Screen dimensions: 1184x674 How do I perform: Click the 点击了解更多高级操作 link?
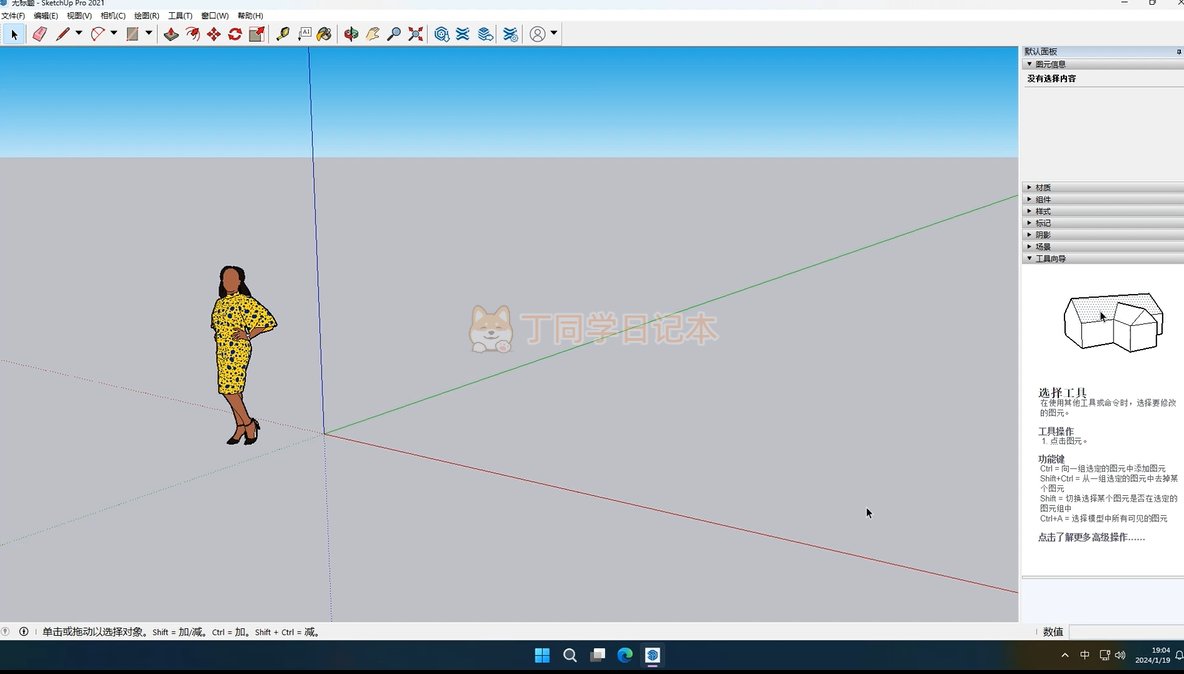coord(1091,538)
